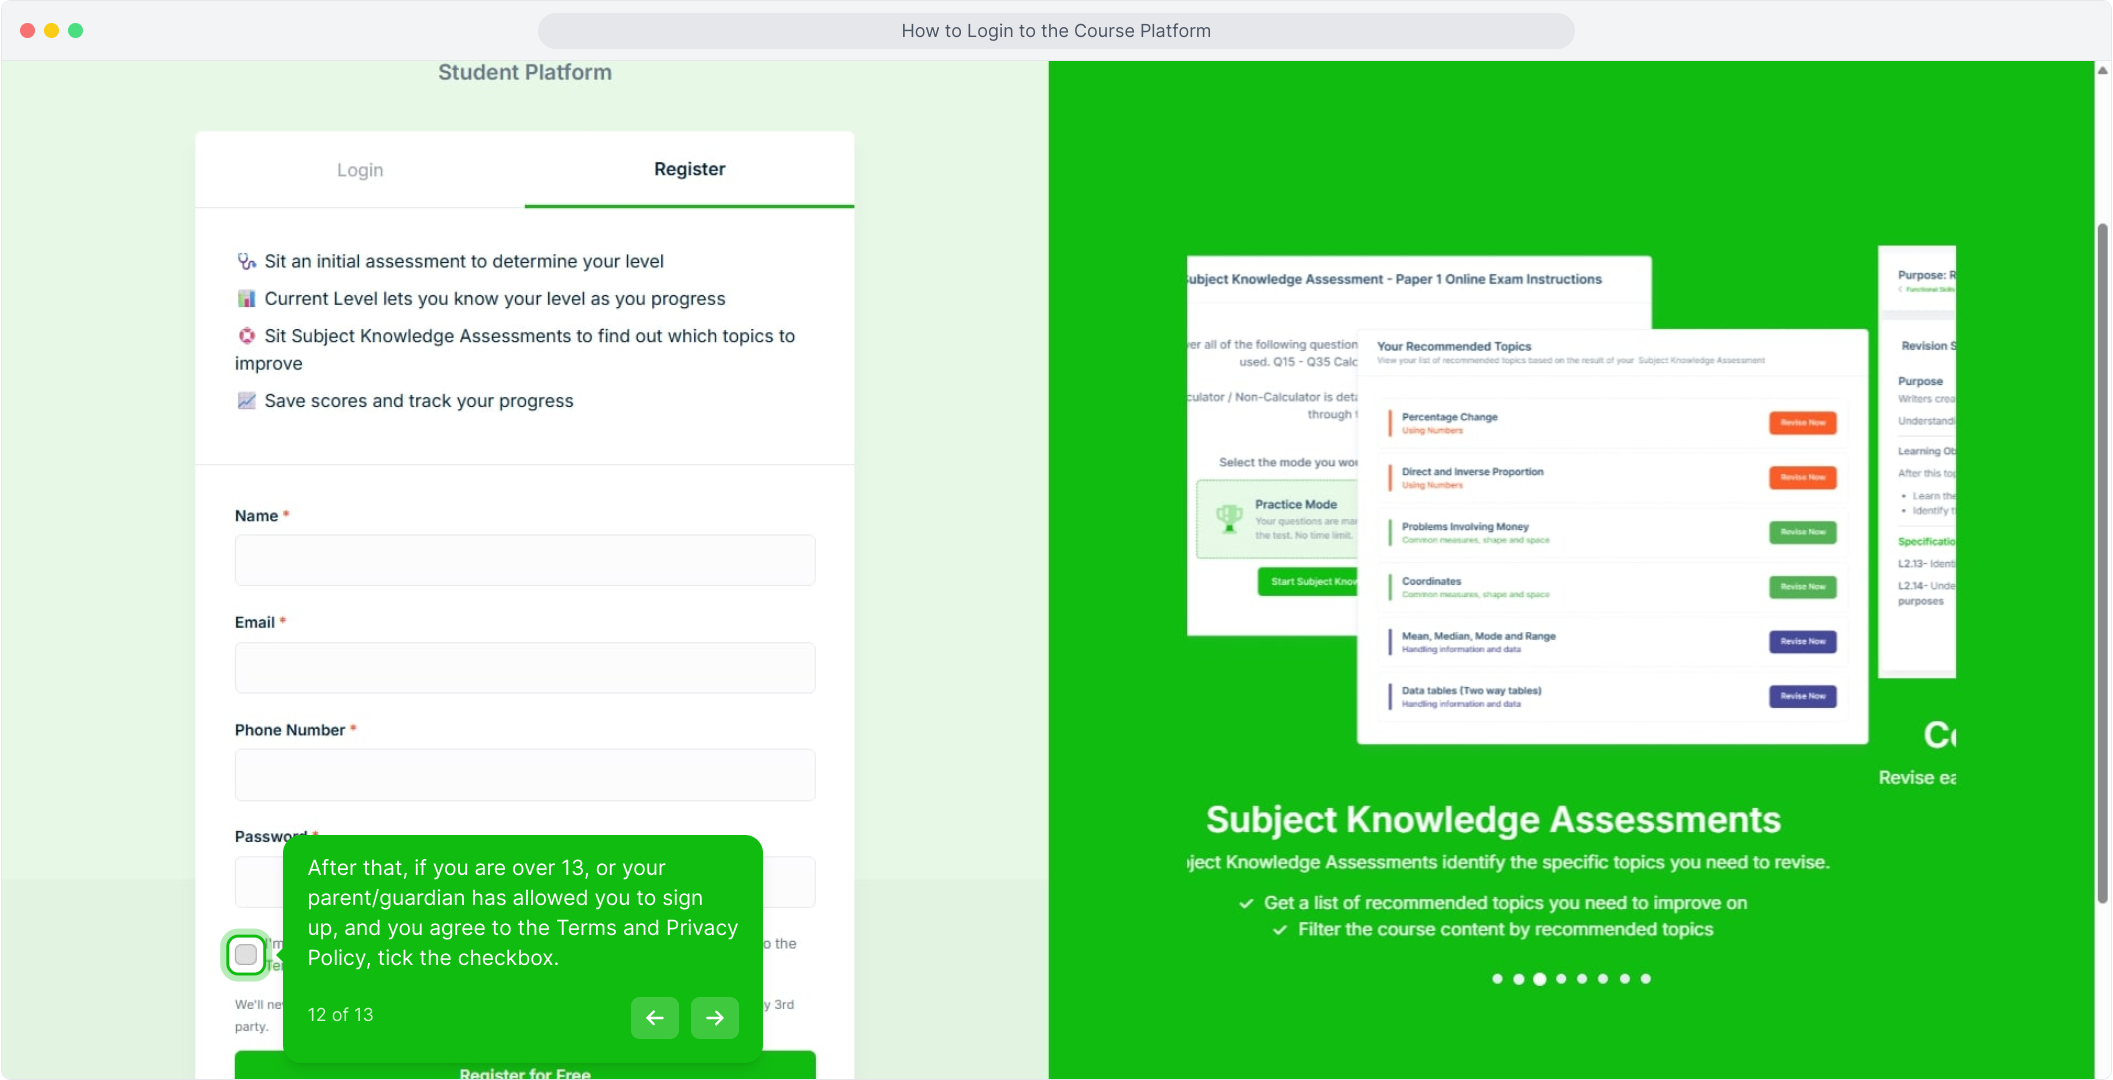Click Revise Now for Mean, Median, Mode and Range
This screenshot has width=2113, height=1080.
tap(1803, 642)
